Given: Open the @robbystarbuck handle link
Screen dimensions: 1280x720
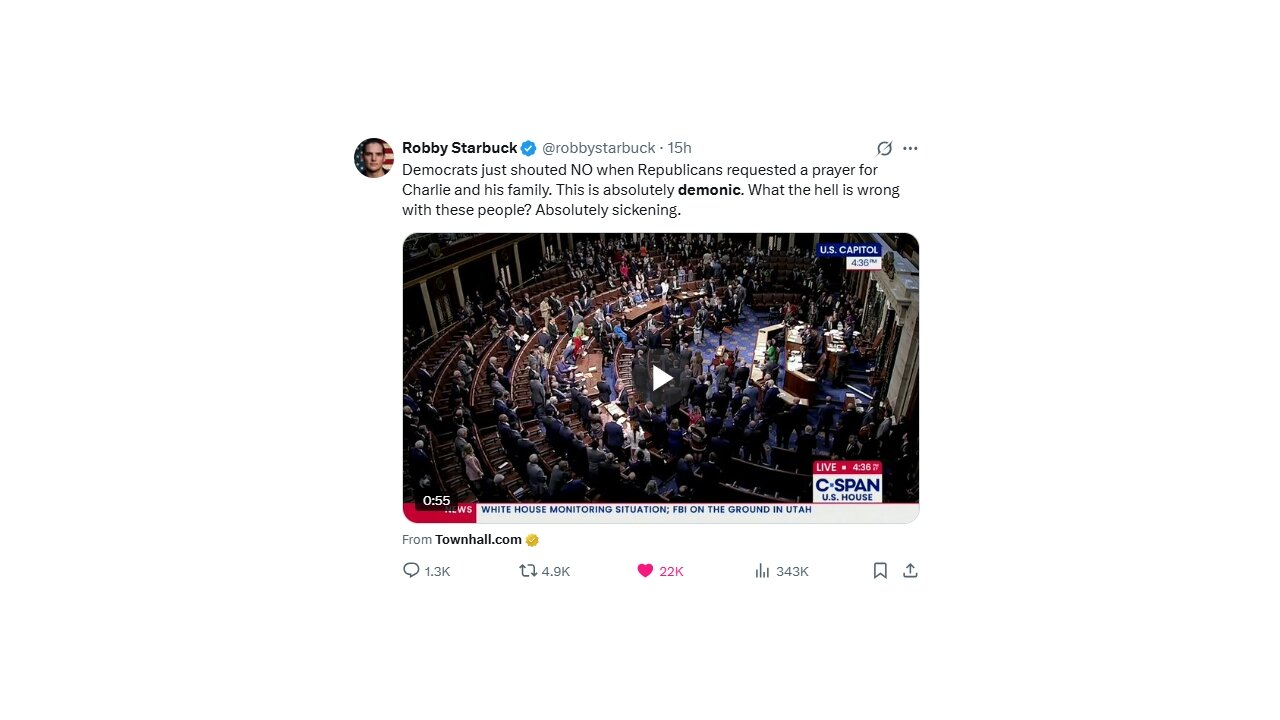Looking at the screenshot, I should tap(599, 148).
